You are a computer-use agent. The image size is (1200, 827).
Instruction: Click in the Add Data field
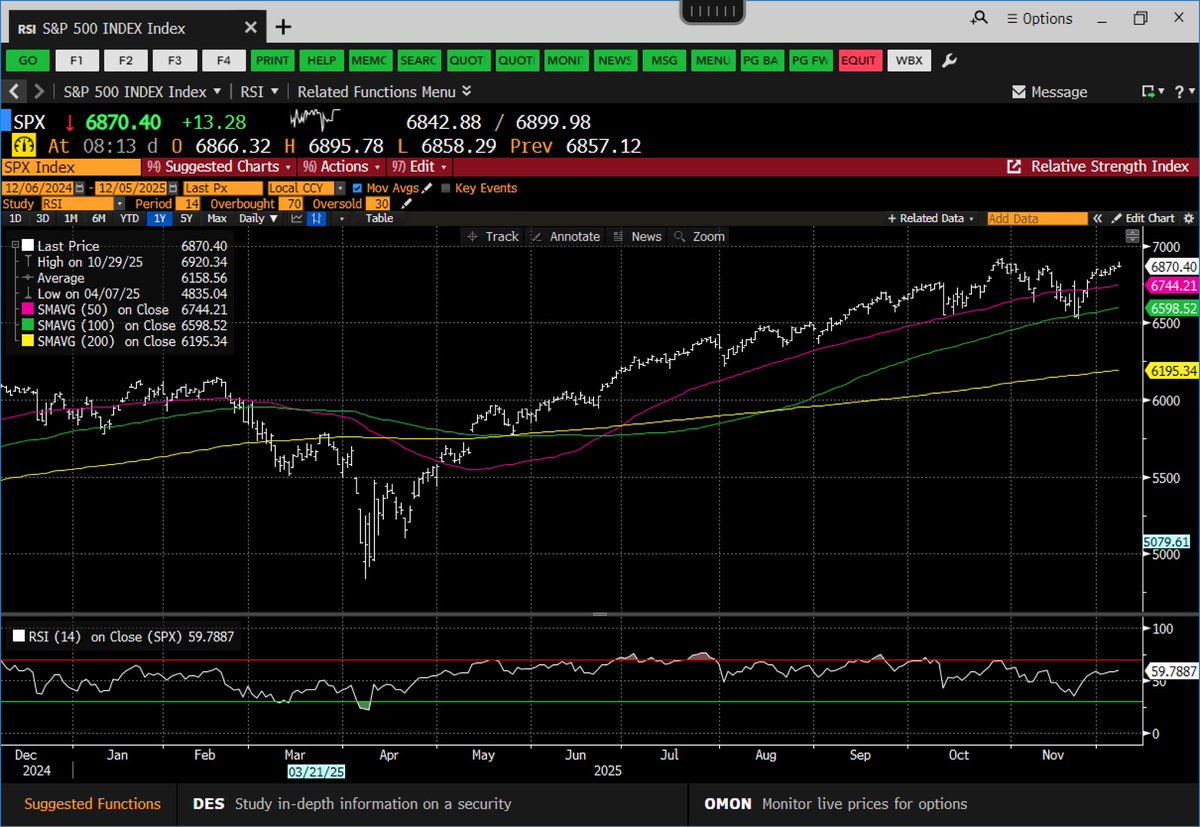1037,218
